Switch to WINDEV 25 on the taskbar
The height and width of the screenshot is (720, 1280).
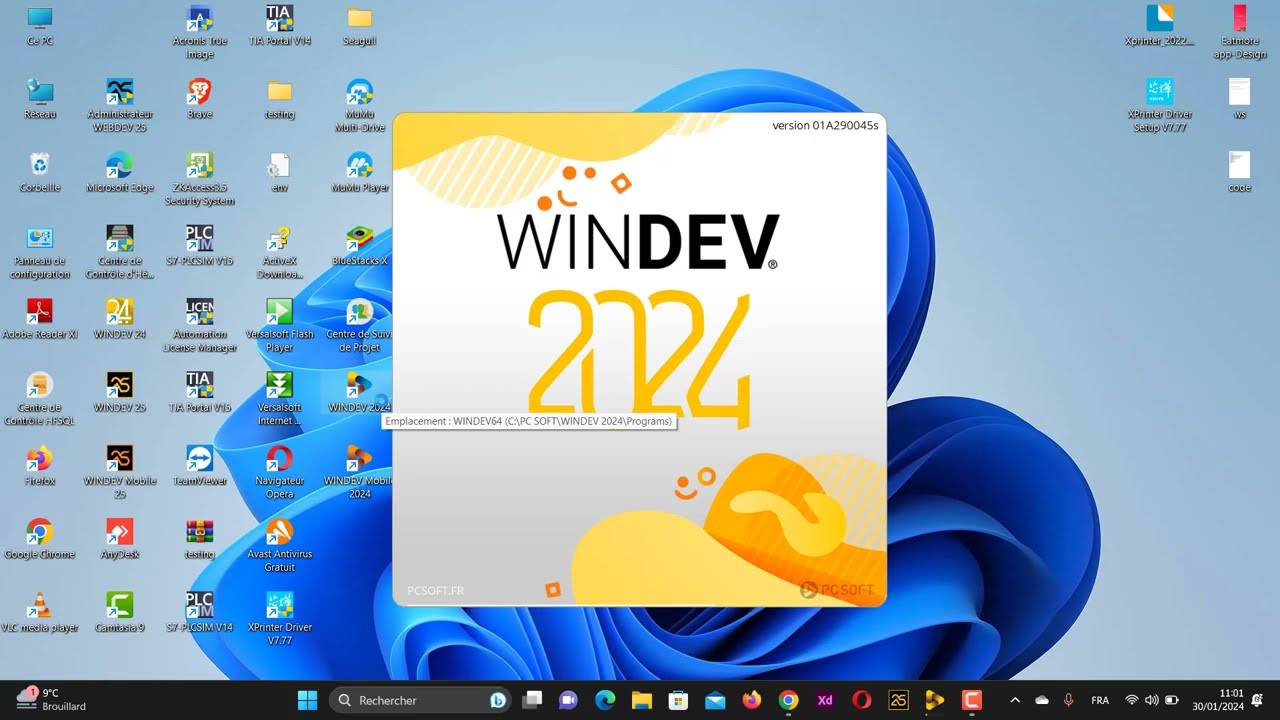tap(898, 700)
